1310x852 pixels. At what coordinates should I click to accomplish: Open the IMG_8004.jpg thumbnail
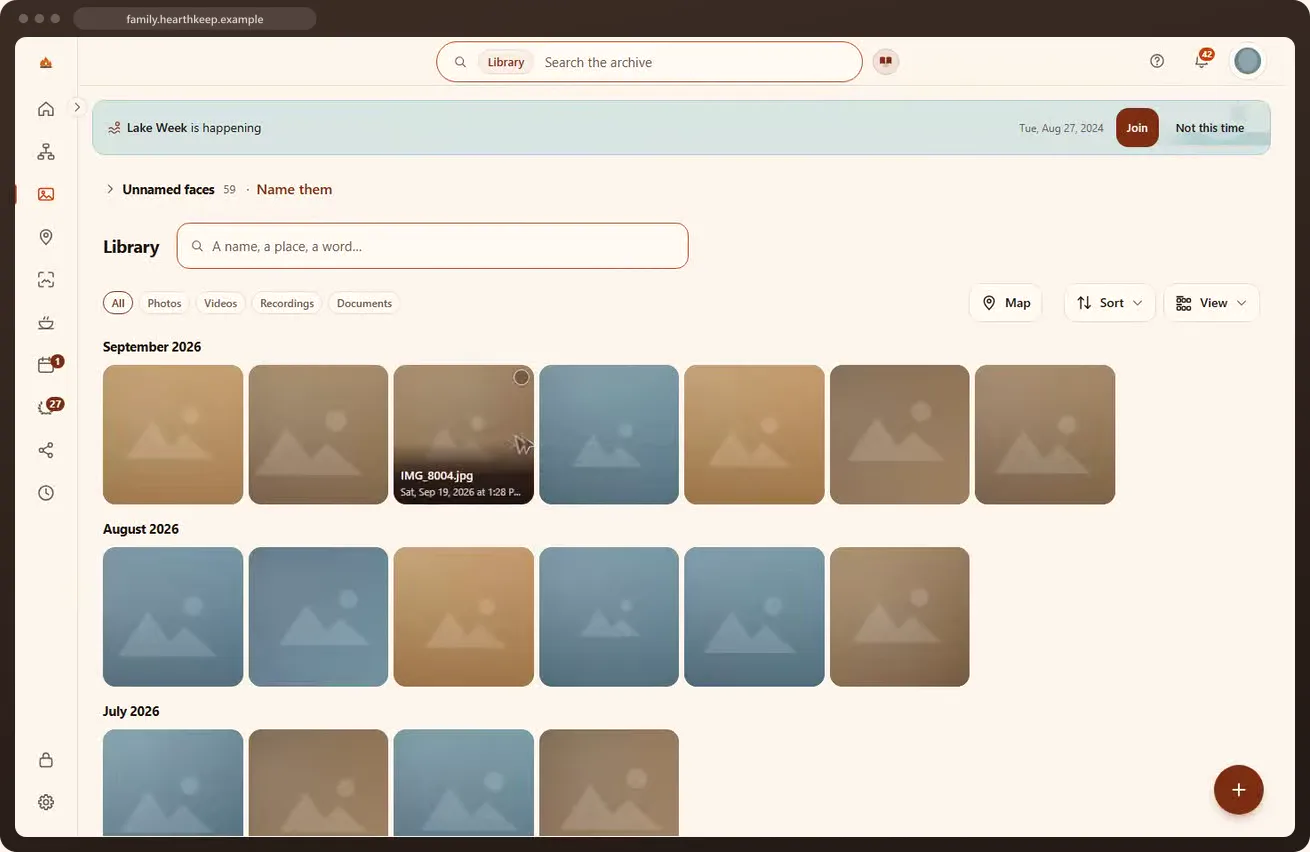pyautogui.click(x=464, y=435)
